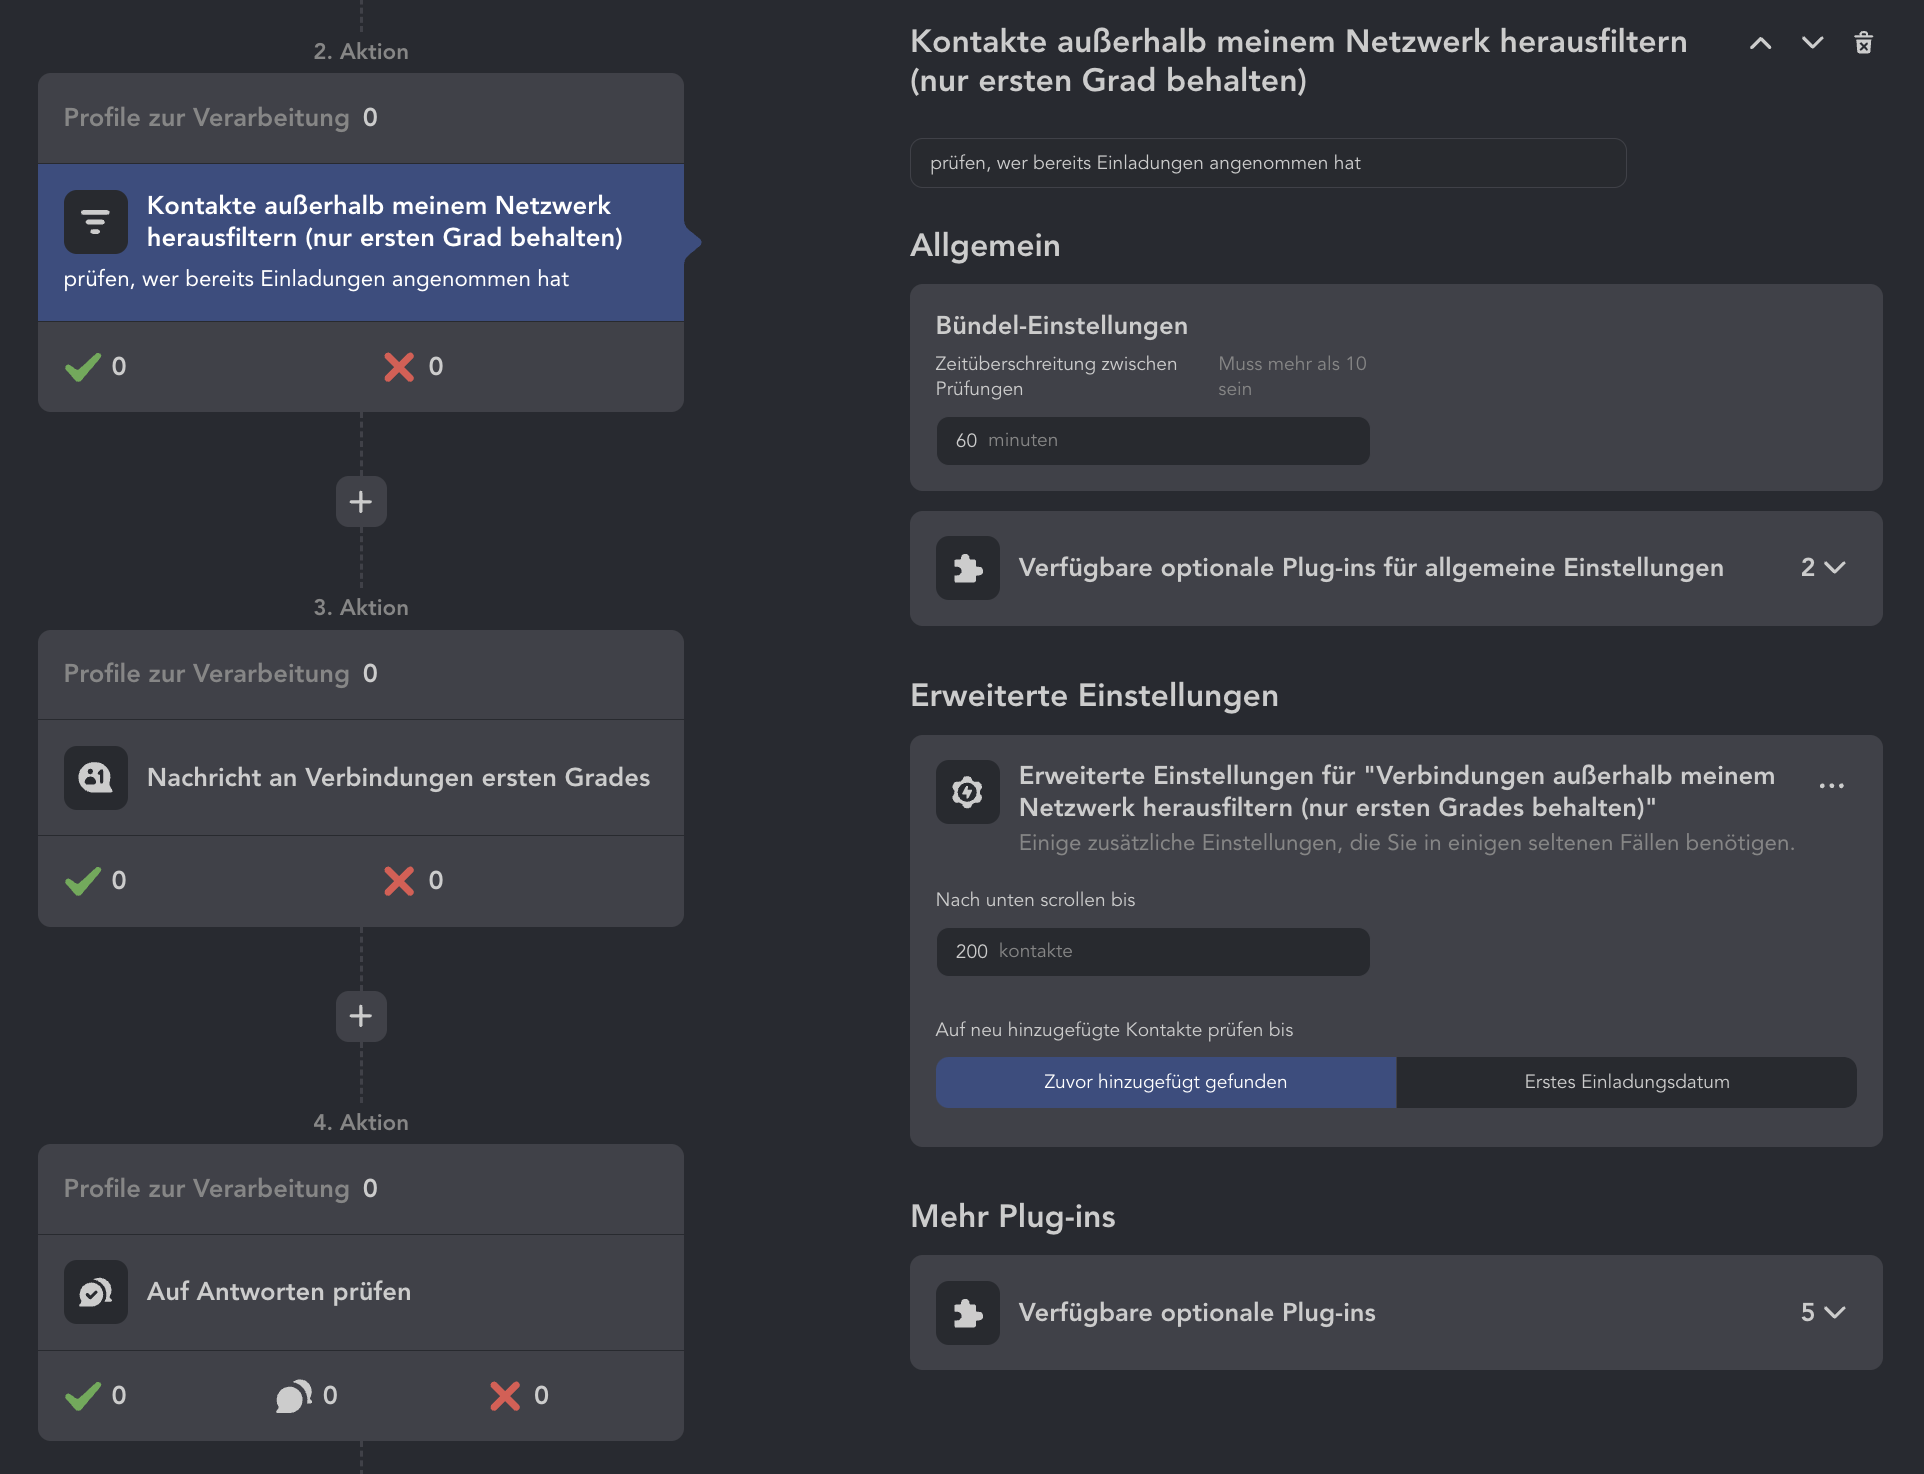Edit the scroll limit field showing 200 kontakte
The image size is (1924, 1474).
tap(1152, 952)
